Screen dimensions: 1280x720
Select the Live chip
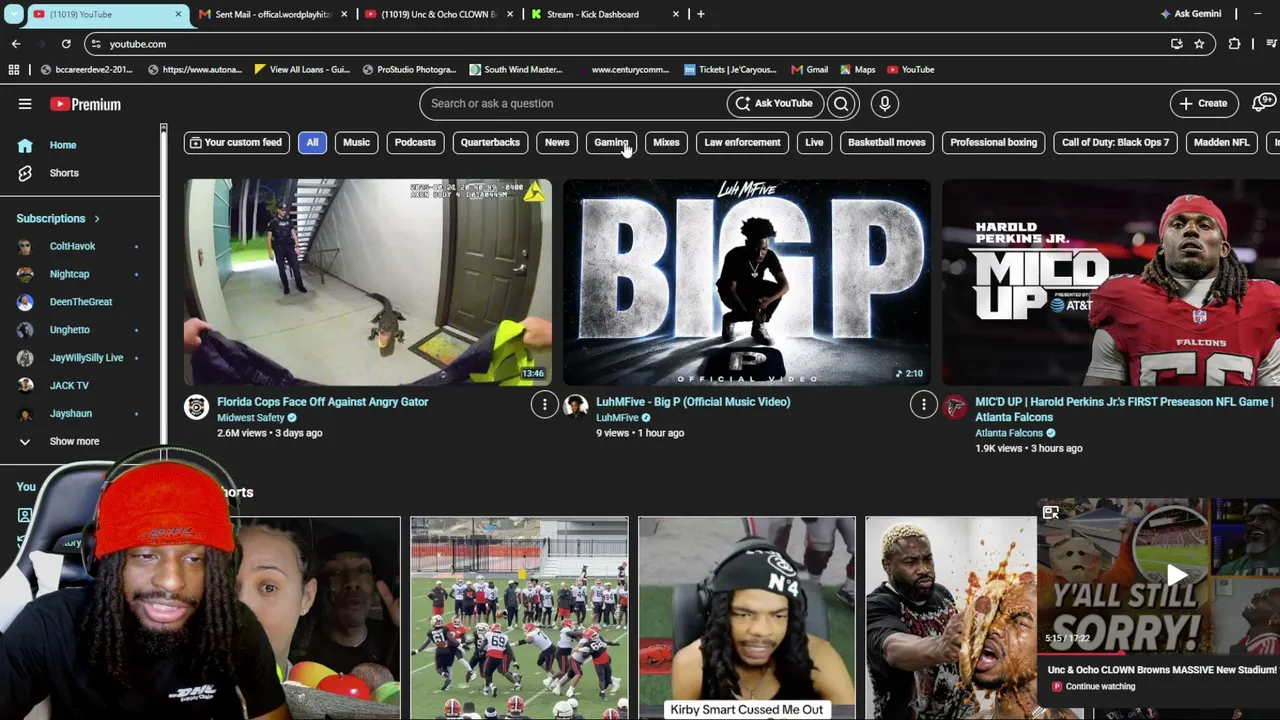pos(814,143)
